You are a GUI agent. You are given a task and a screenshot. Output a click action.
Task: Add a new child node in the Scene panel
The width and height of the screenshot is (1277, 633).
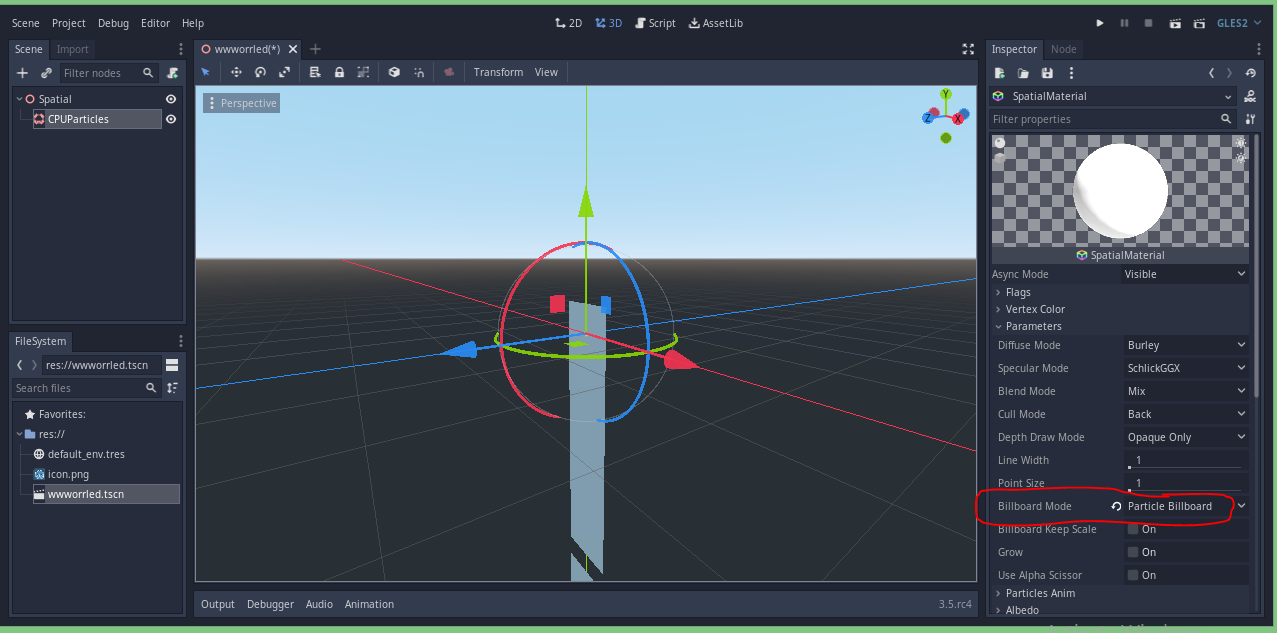tap(21, 72)
